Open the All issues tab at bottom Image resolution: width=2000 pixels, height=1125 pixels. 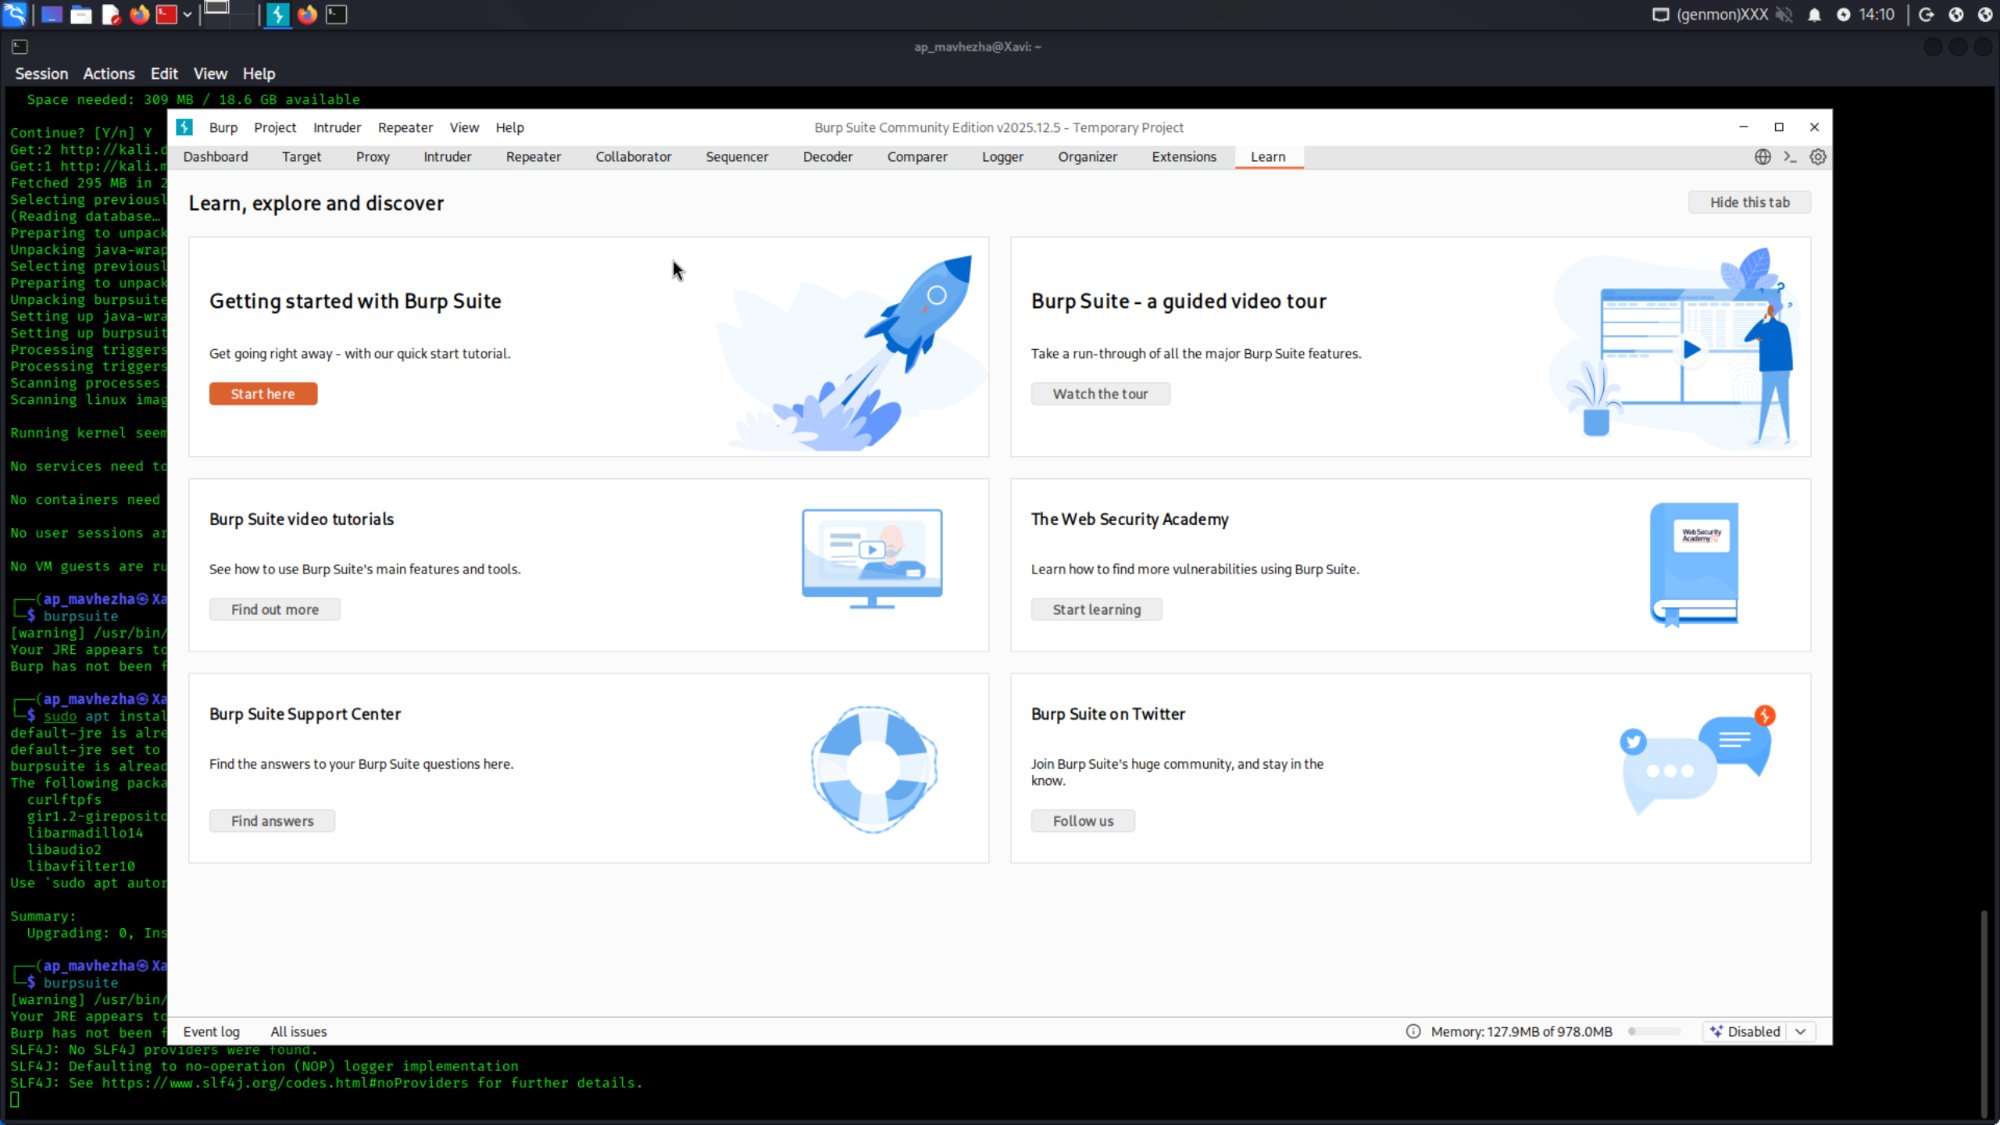pyautogui.click(x=298, y=1031)
